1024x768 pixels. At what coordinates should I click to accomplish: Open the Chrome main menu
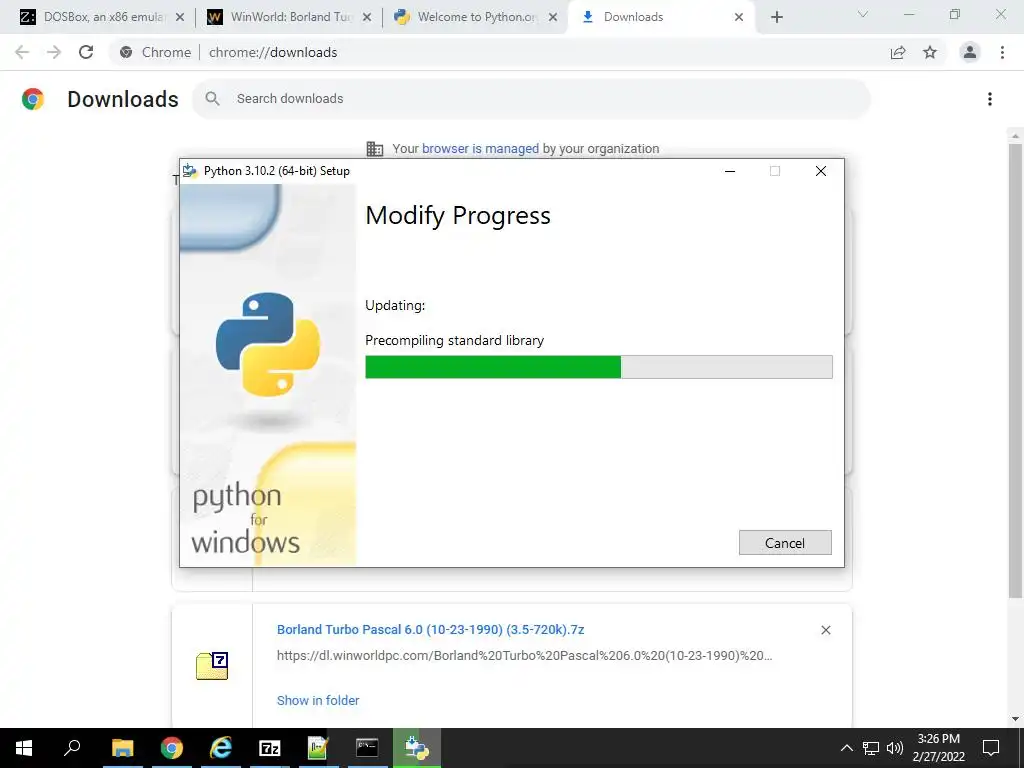pos(1002,52)
